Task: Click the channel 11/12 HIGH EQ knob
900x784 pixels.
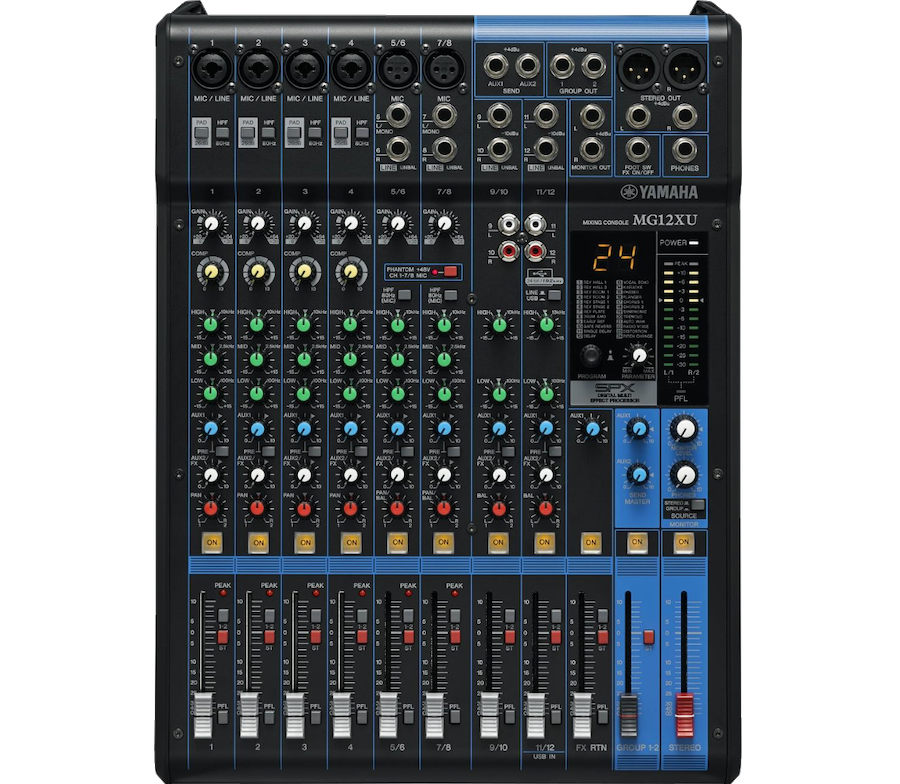Action: click(546, 325)
